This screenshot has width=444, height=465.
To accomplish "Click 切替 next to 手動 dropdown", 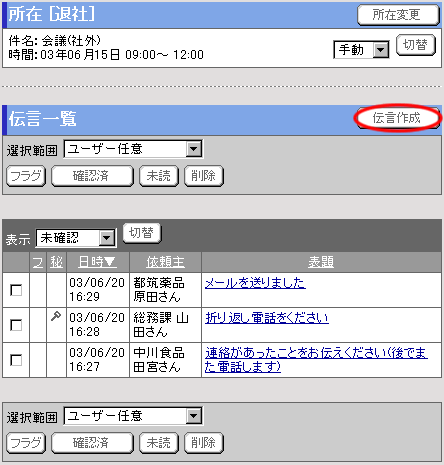I will (416, 45).
